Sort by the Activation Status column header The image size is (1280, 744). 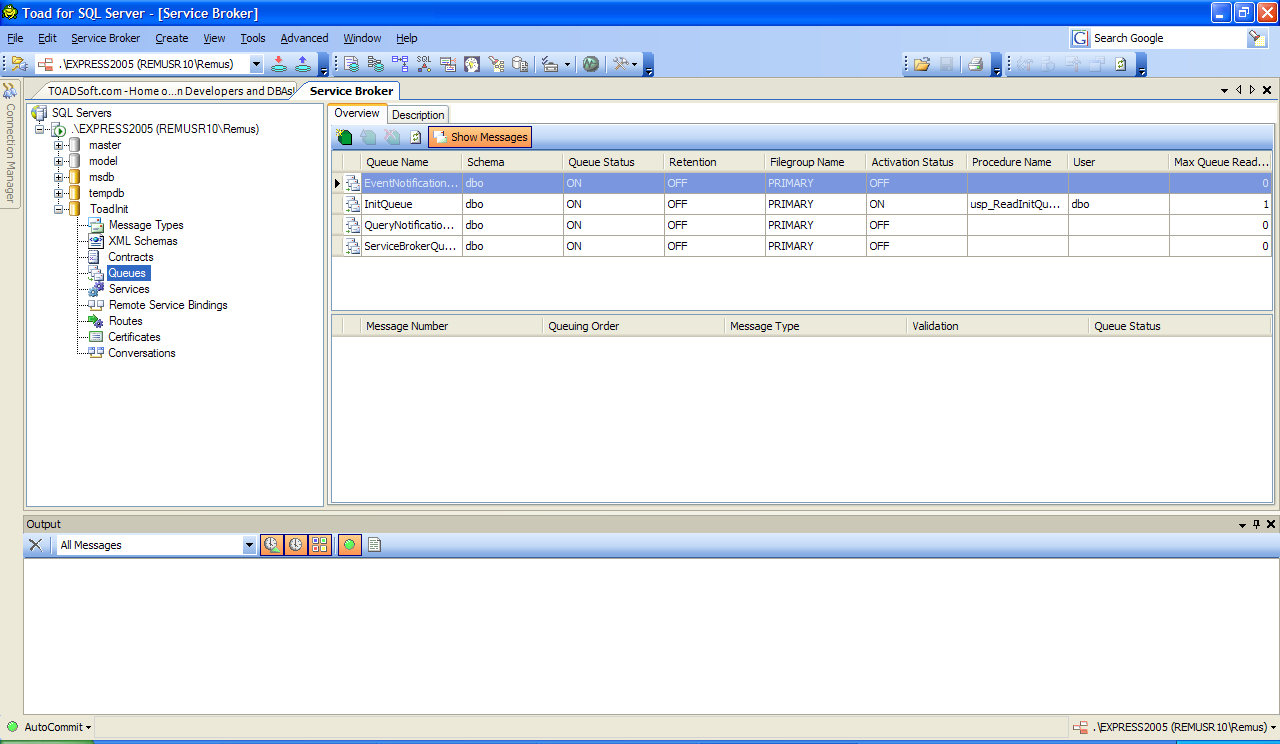[x=916, y=162]
